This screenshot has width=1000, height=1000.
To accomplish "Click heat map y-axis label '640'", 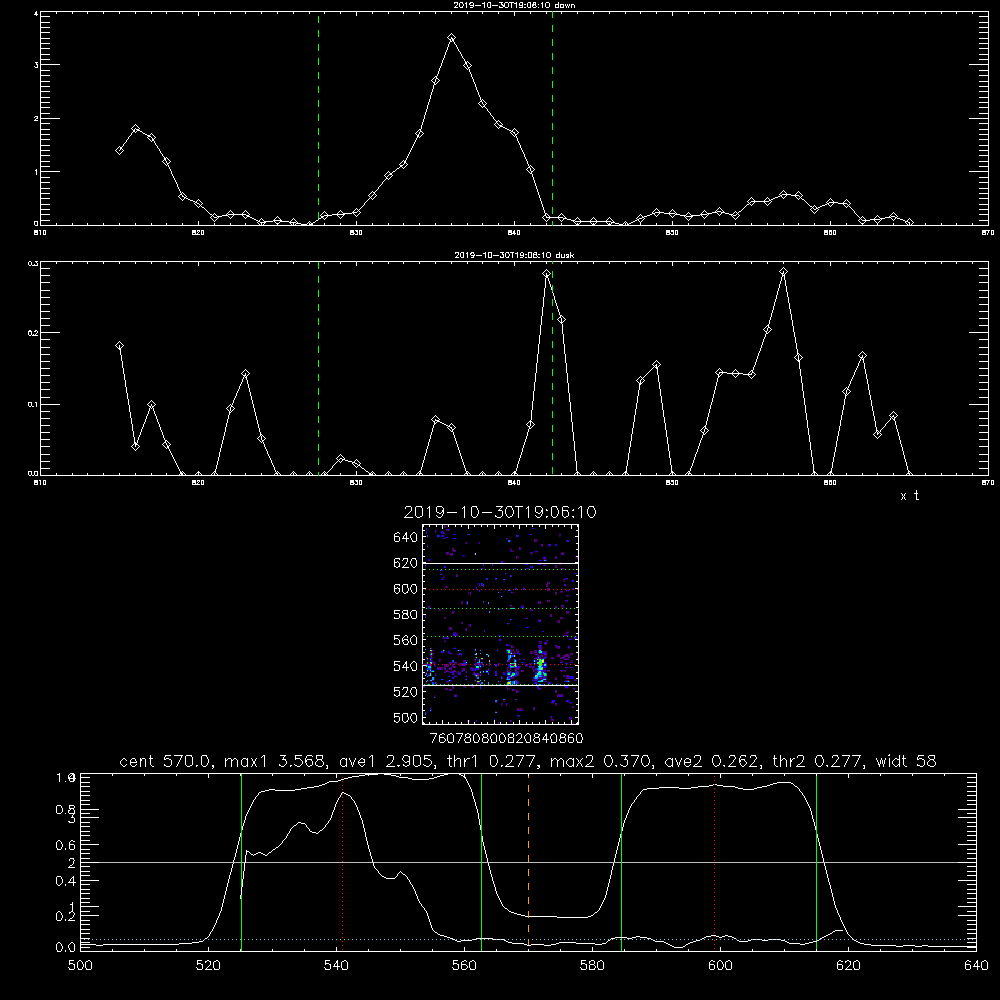I will pyautogui.click(x=406, y=537).
